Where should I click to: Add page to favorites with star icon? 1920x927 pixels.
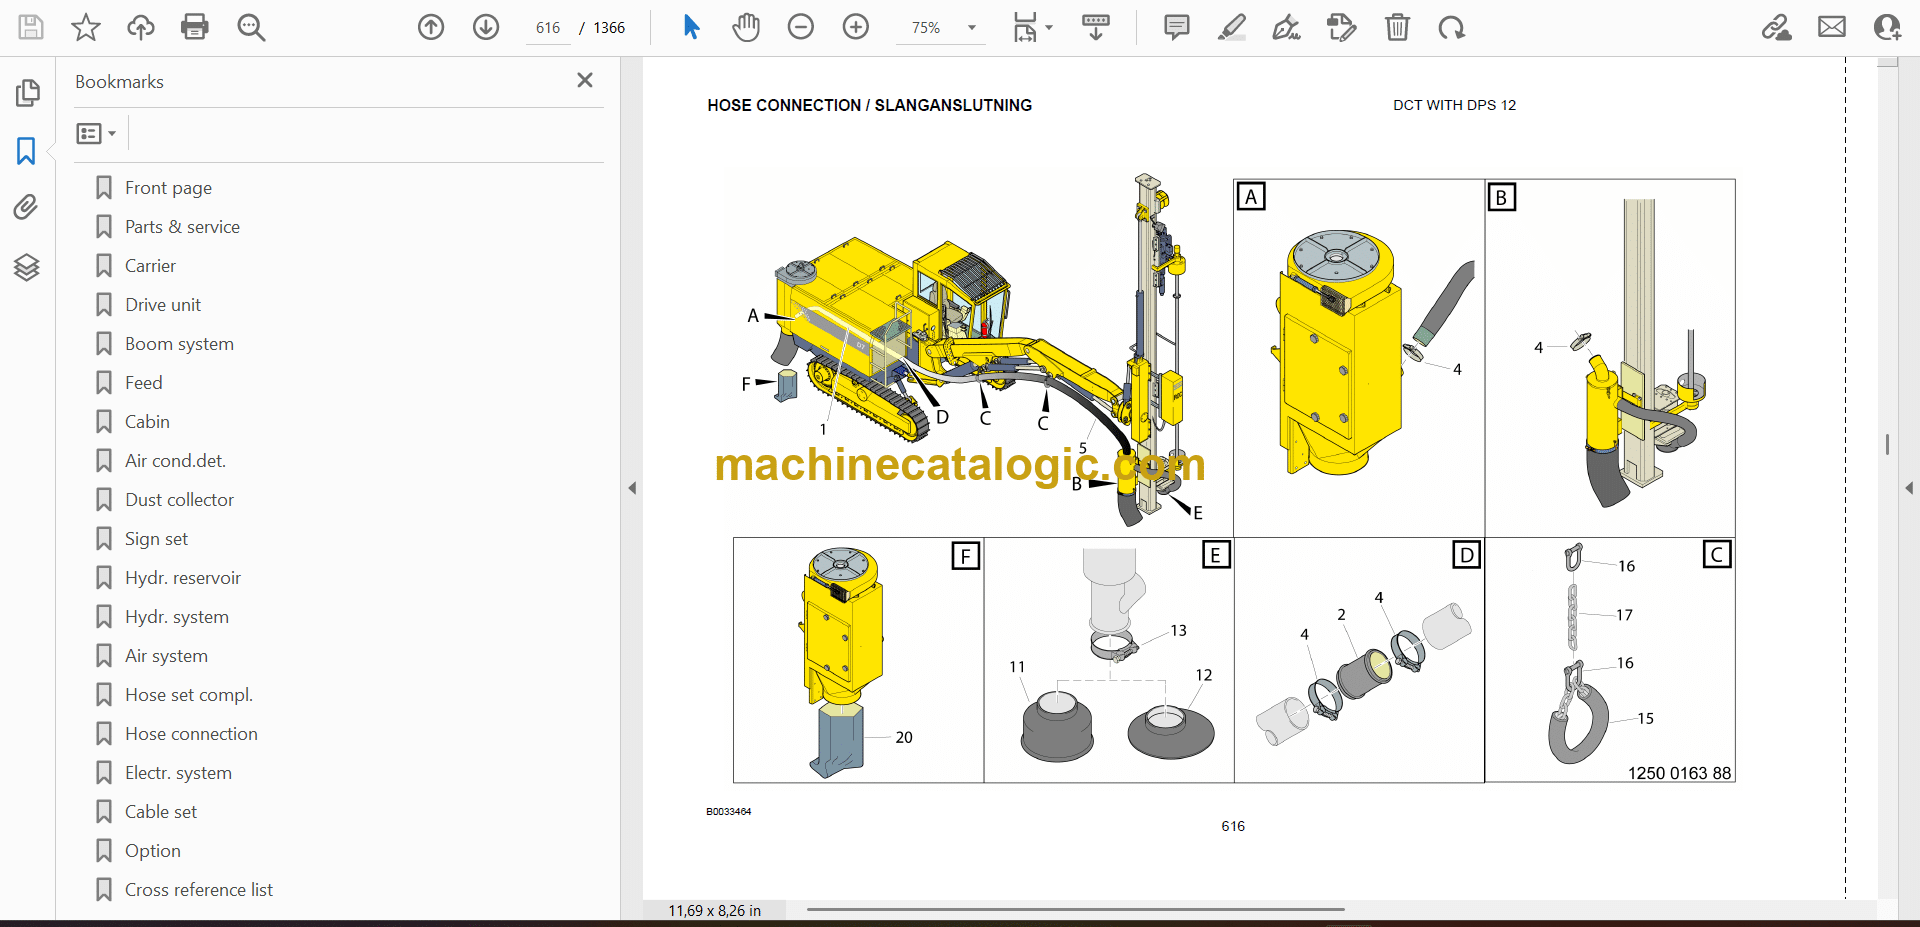(x=86, y=27)
